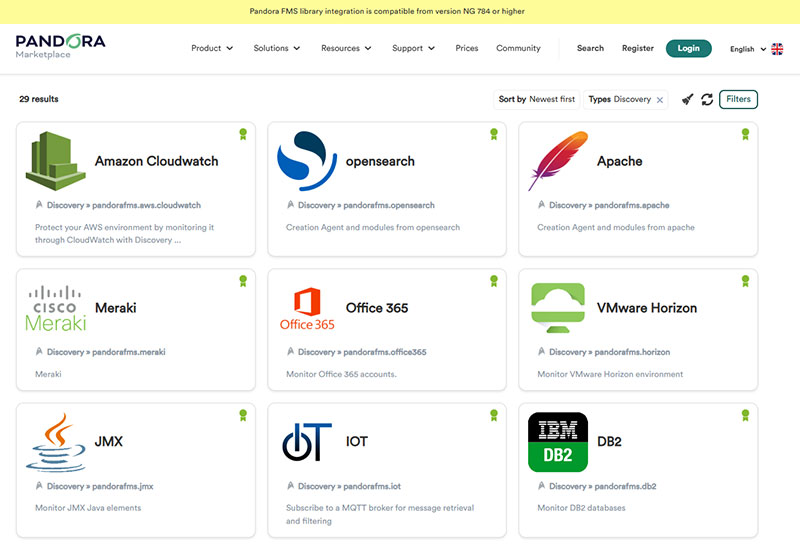Click the Apache feather logo
Screen dimensions: 800x546
[x=558, y=161]
